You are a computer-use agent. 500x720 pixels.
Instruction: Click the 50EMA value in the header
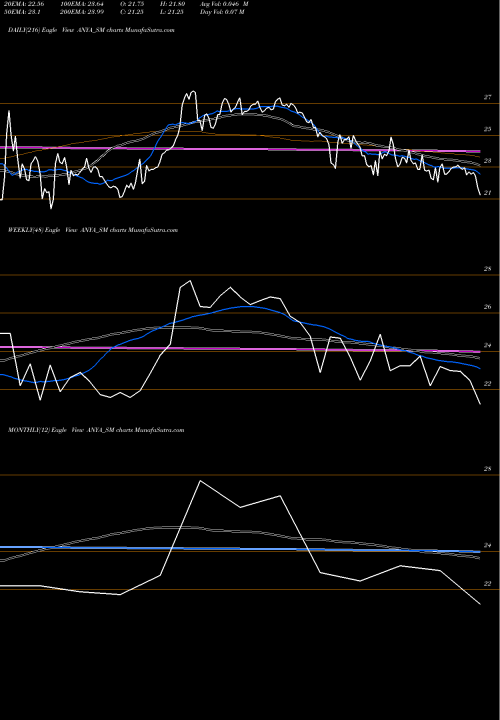[x=22, y=12]
